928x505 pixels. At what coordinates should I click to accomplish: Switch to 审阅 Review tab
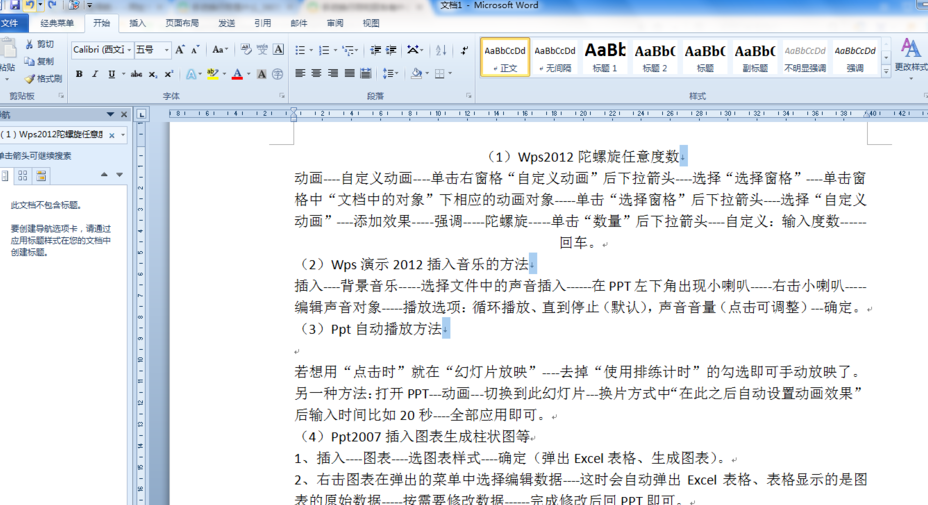(x=335, y=24)
